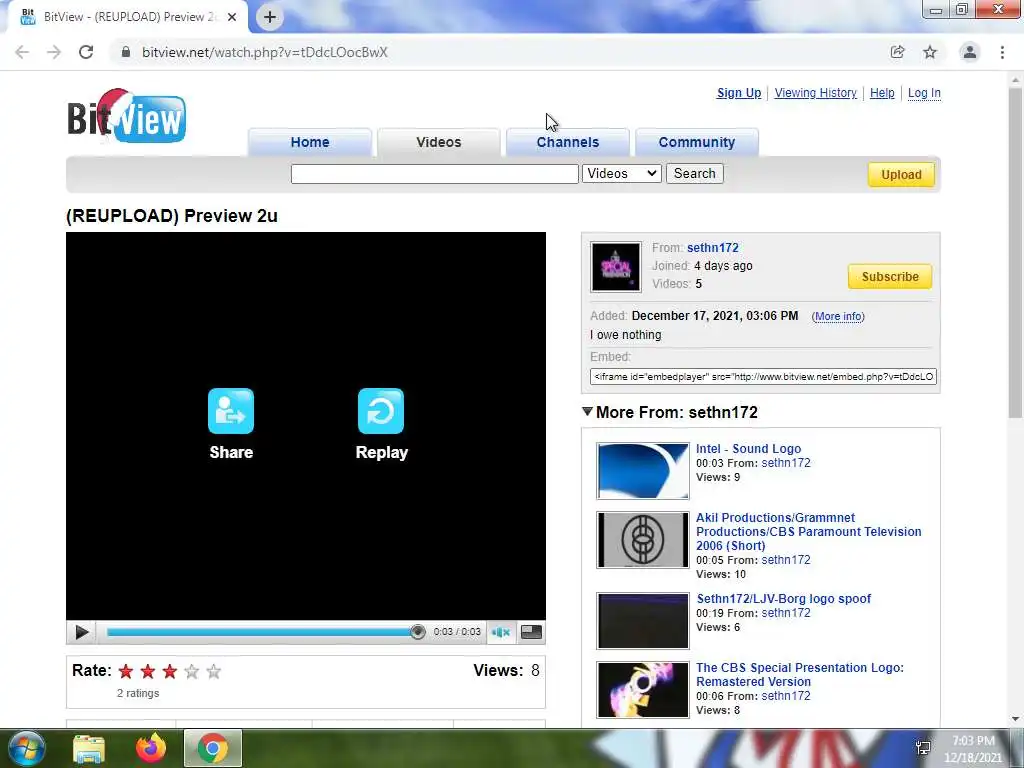The width and height of the screenshot is (1024, 768).
Task: Rate the video one star
Action: click(x=126, y=671)
